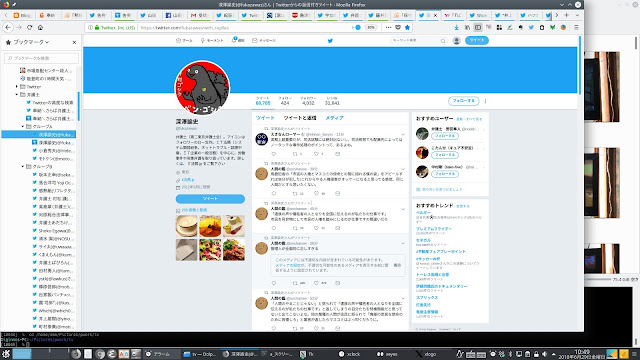This screenshot has height=360, width=640.
Task: Collapse the 弁護士 bookmark folder
Action: click(x=17, y=94)
